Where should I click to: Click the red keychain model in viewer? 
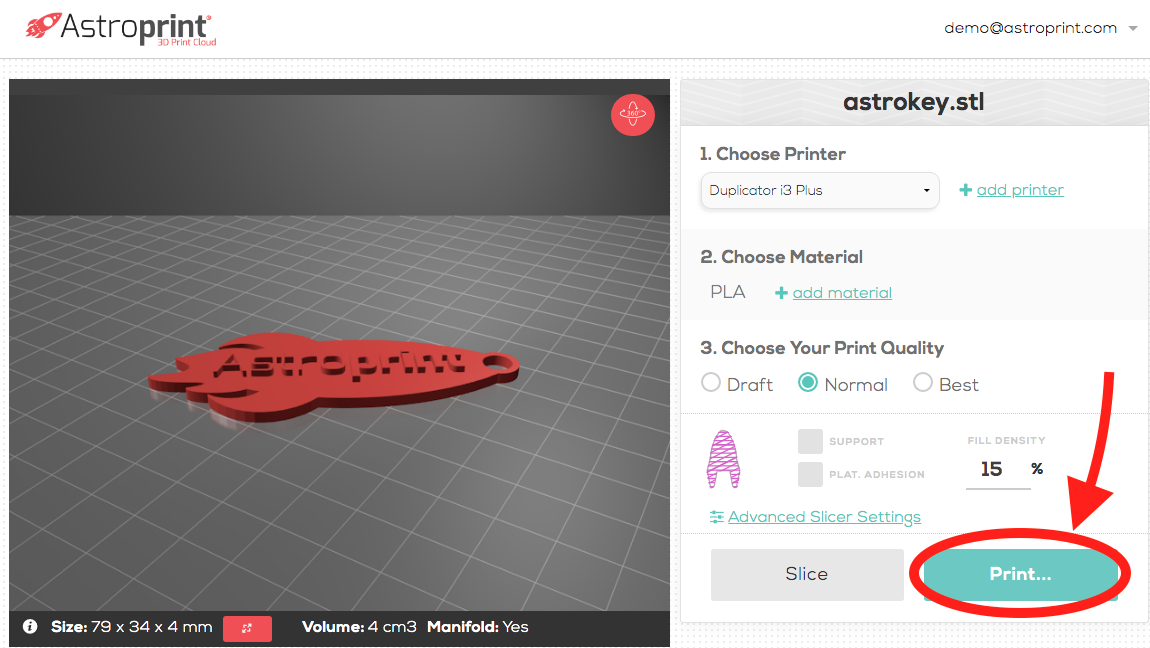(x=334, y=375)
